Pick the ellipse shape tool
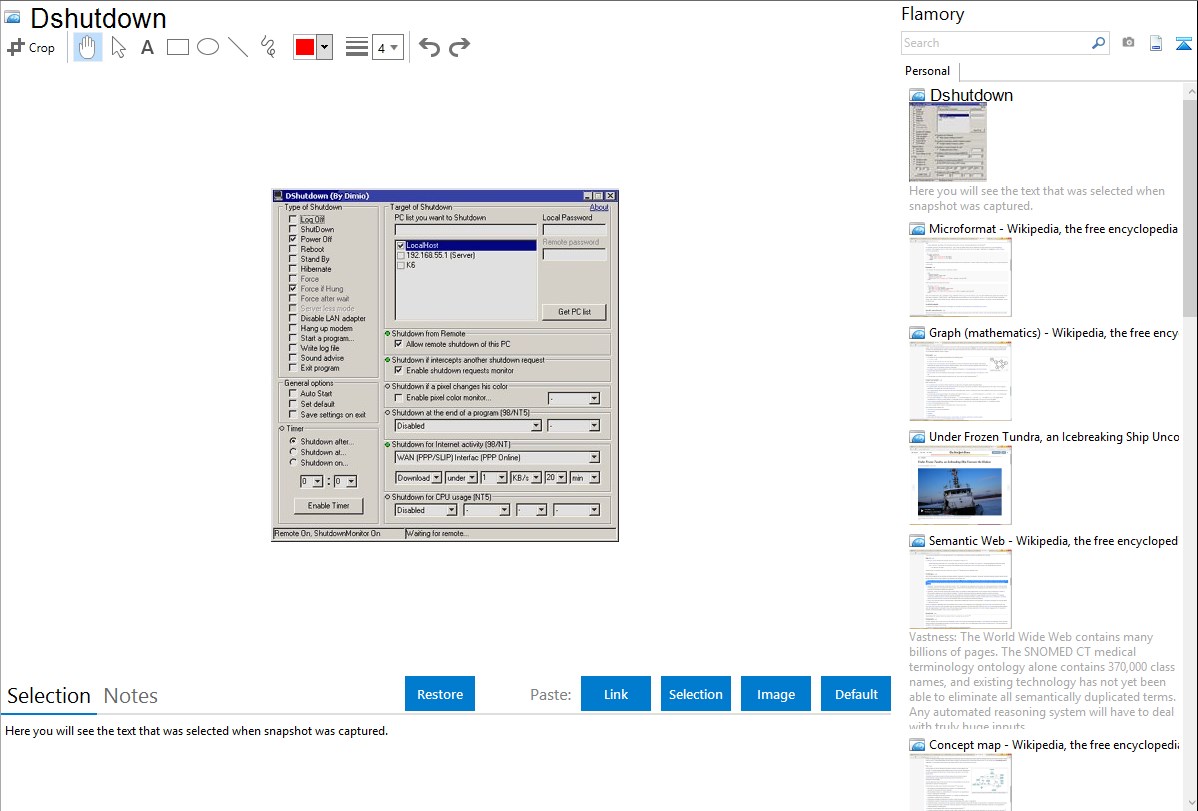Viewport: 1198px width, 811px height. coord(207,47)
